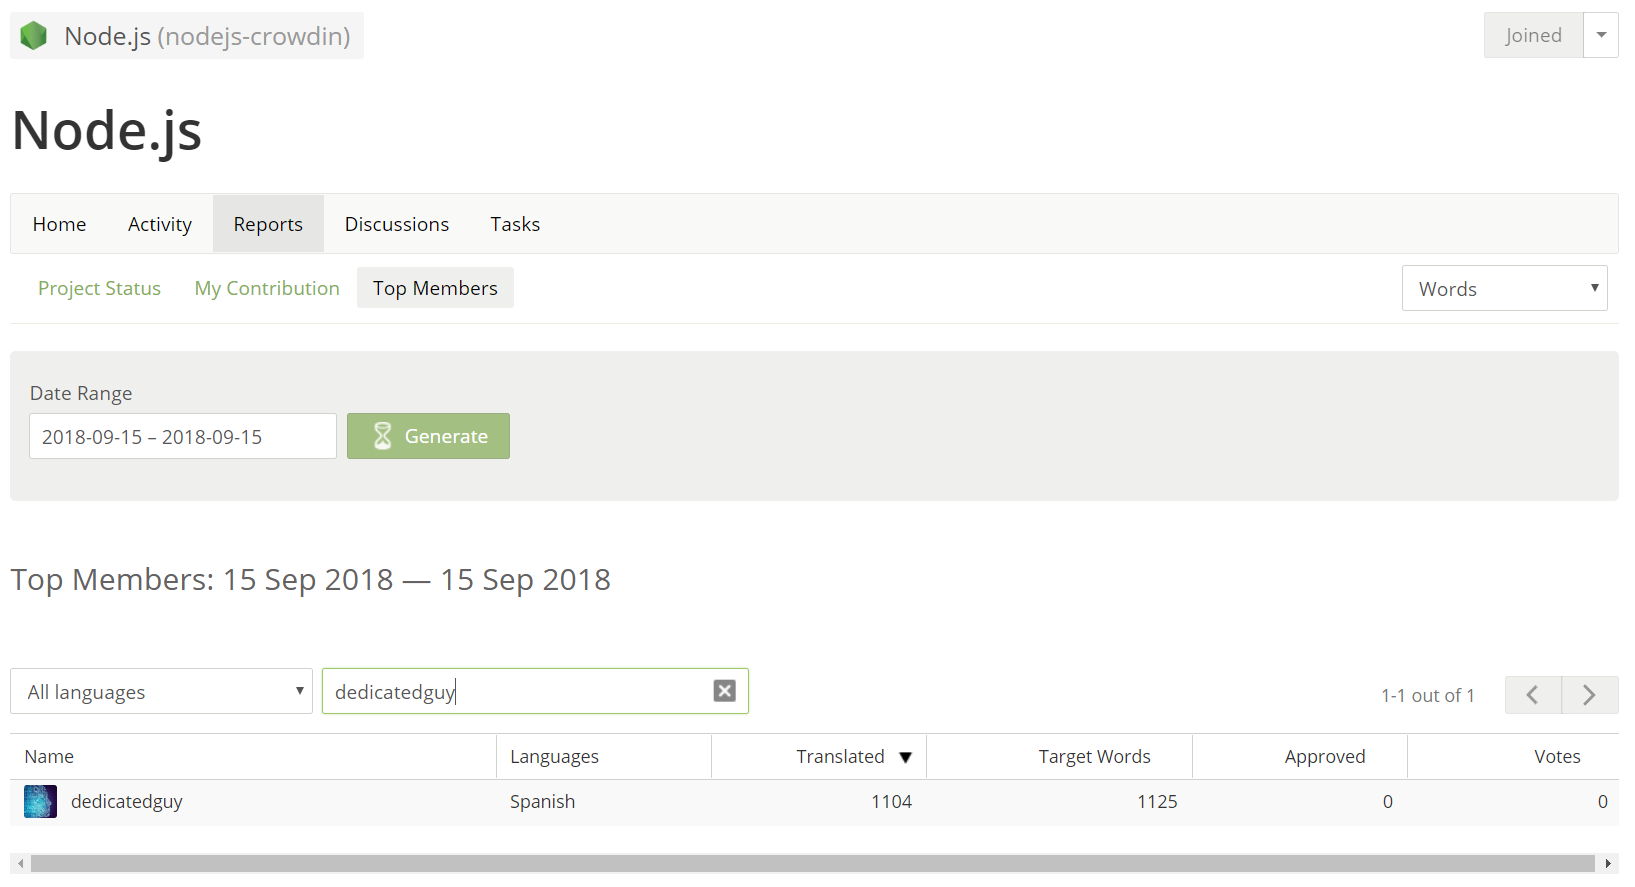Select the Top Members sub-tab
Screen dimensions: 1635x887
click(435, 288)
